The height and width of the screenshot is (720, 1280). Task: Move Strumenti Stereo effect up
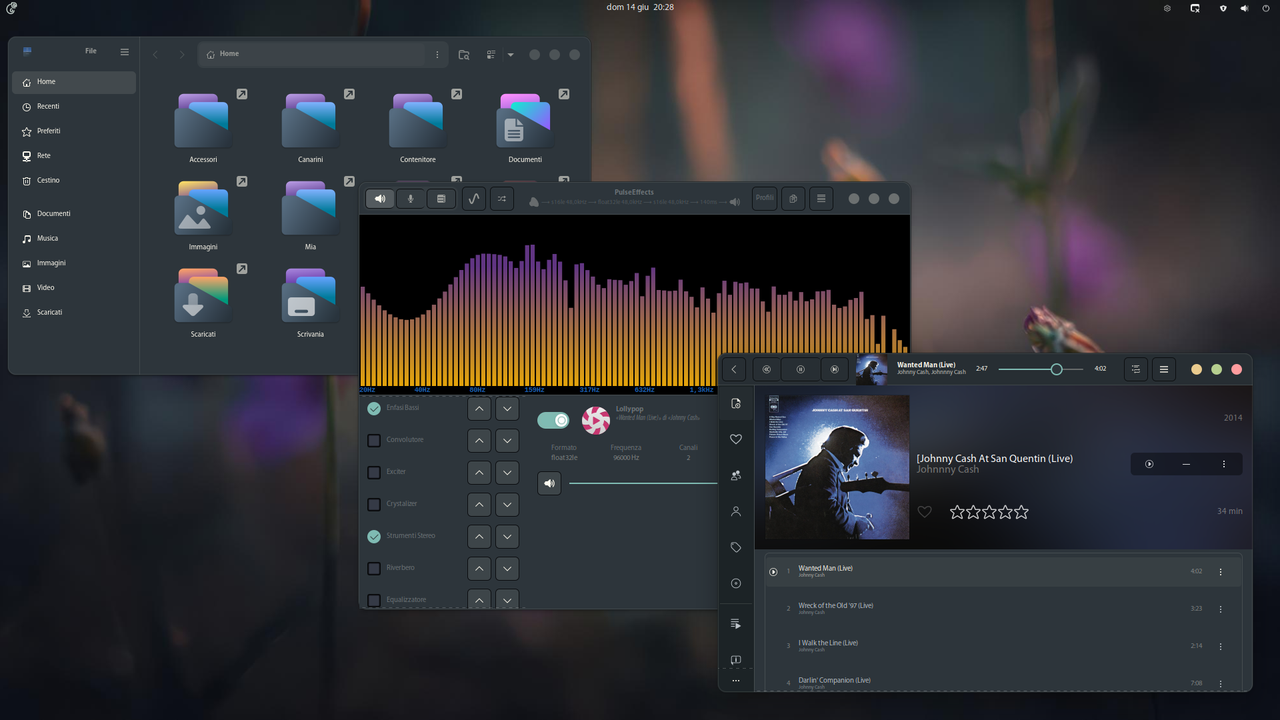(479, 536)
